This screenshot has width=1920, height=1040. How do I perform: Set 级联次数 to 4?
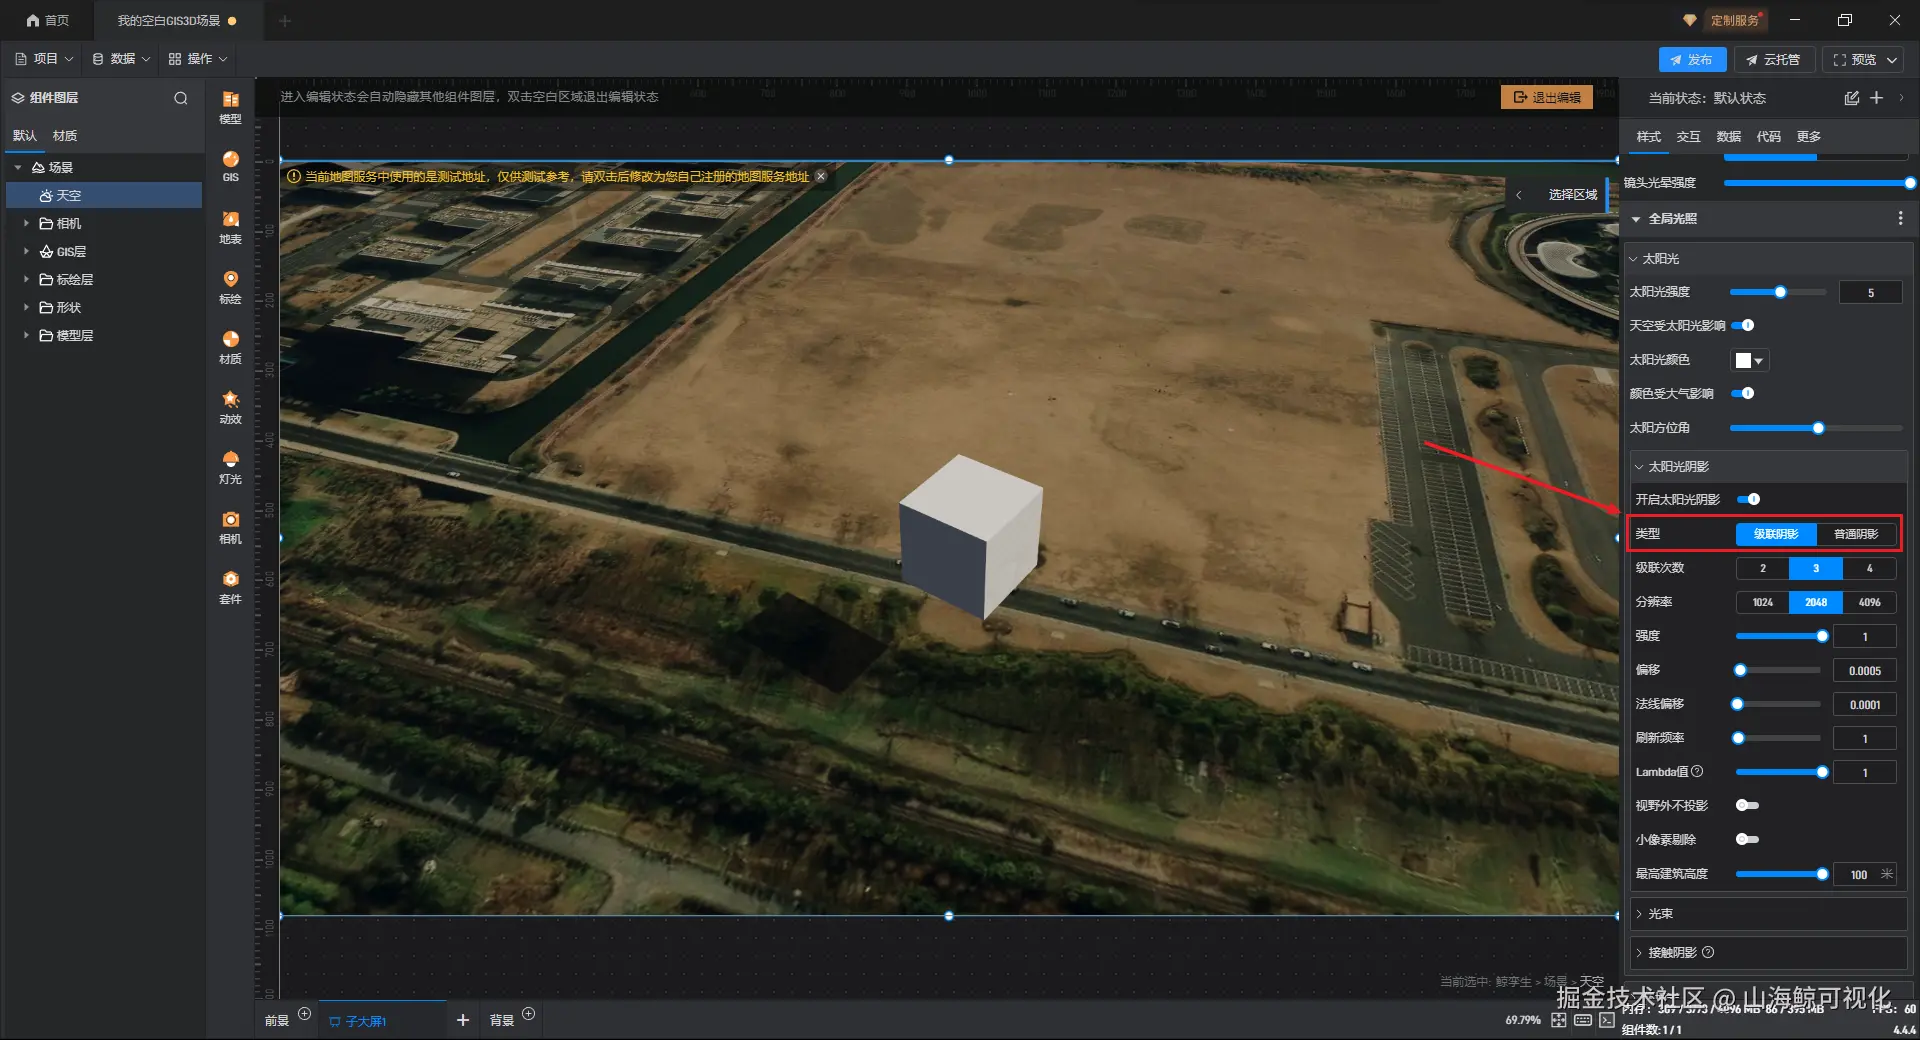tap(1869, 568)
